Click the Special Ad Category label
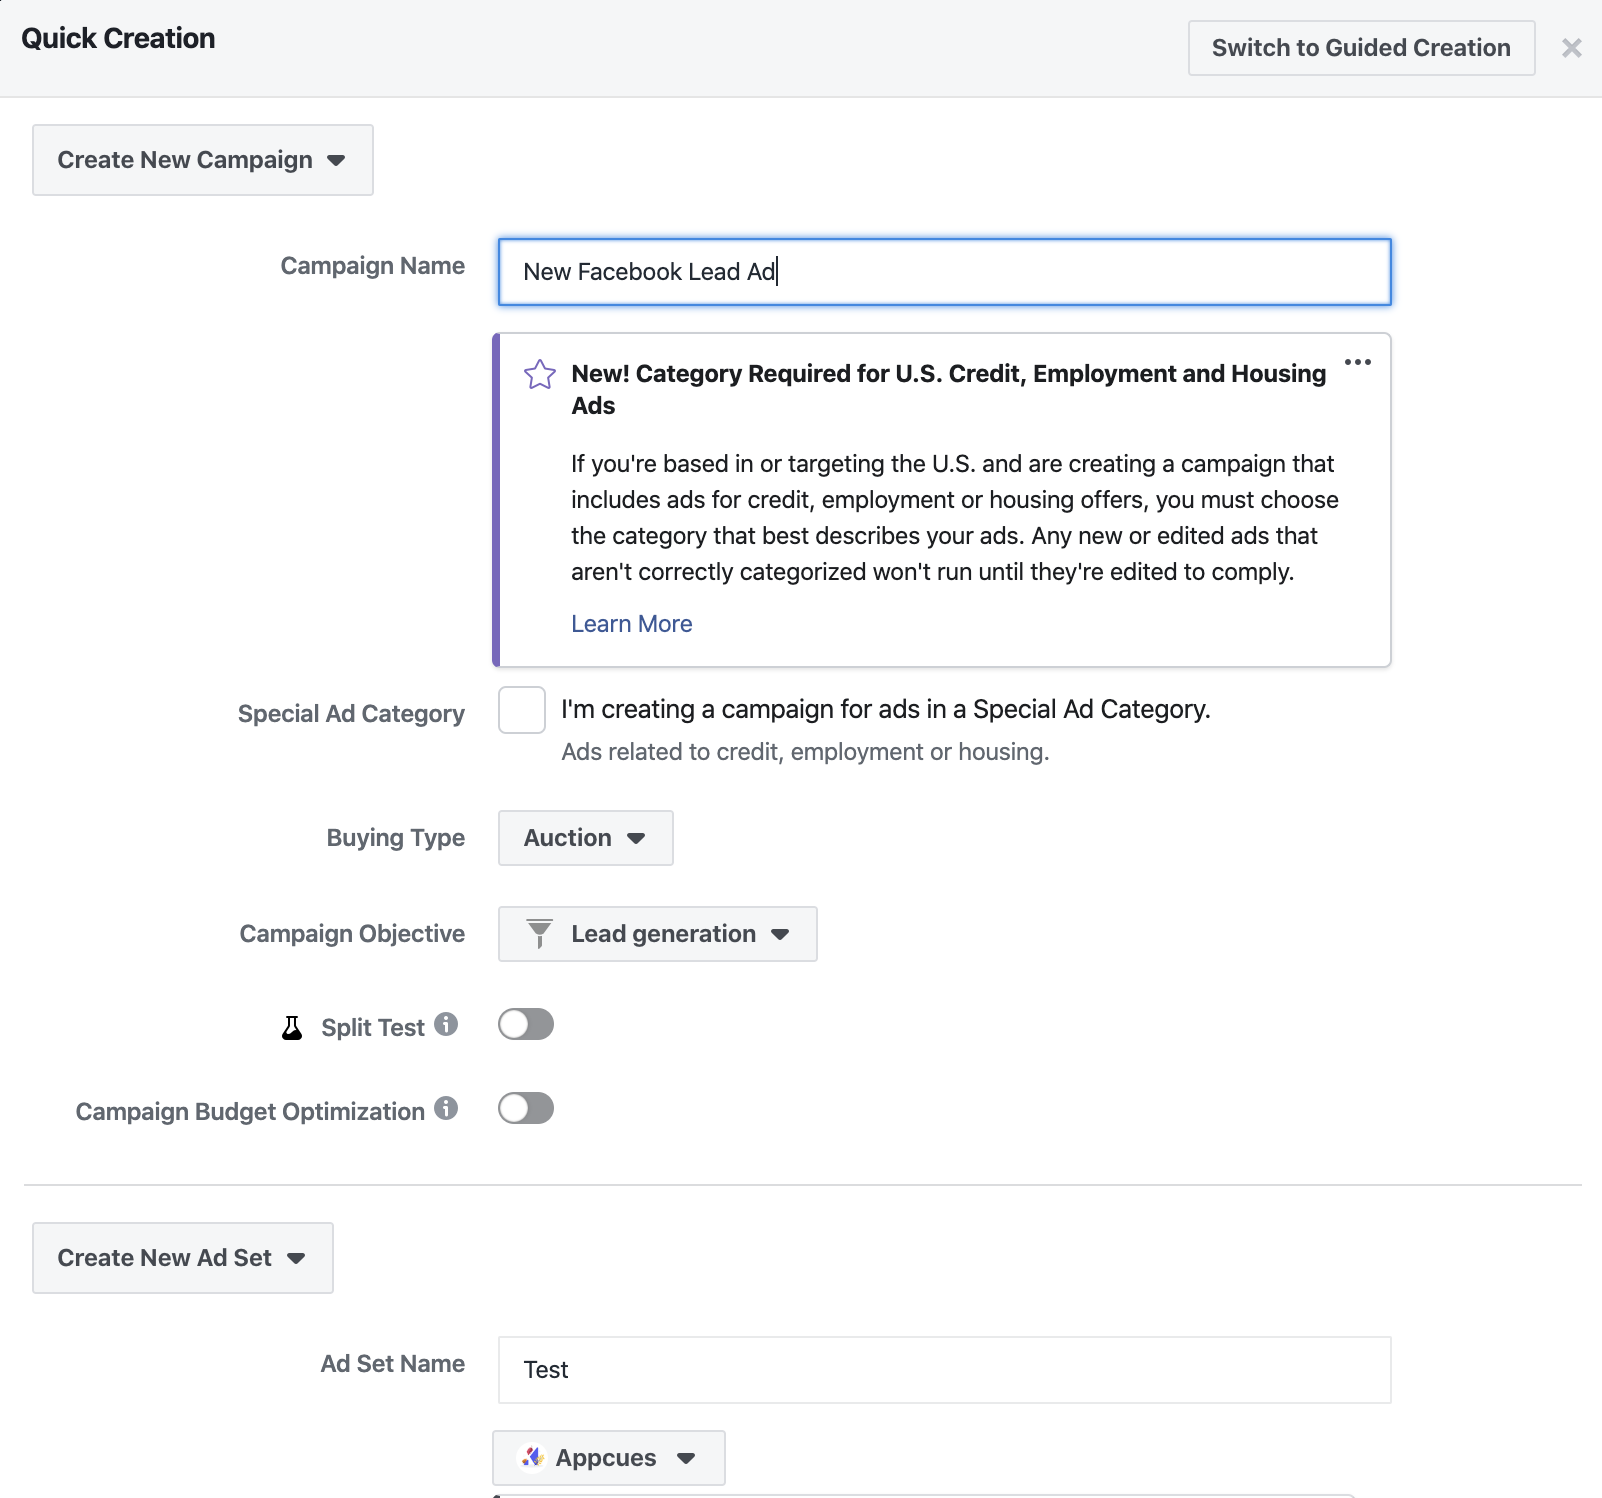Screen dimensions: 1602x1498 pyautogui.click(x=351, y=714)
